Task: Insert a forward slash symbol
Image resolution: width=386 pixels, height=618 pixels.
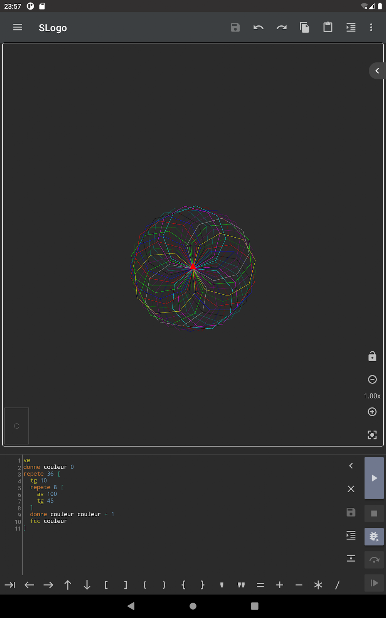Action: (337, 585)
